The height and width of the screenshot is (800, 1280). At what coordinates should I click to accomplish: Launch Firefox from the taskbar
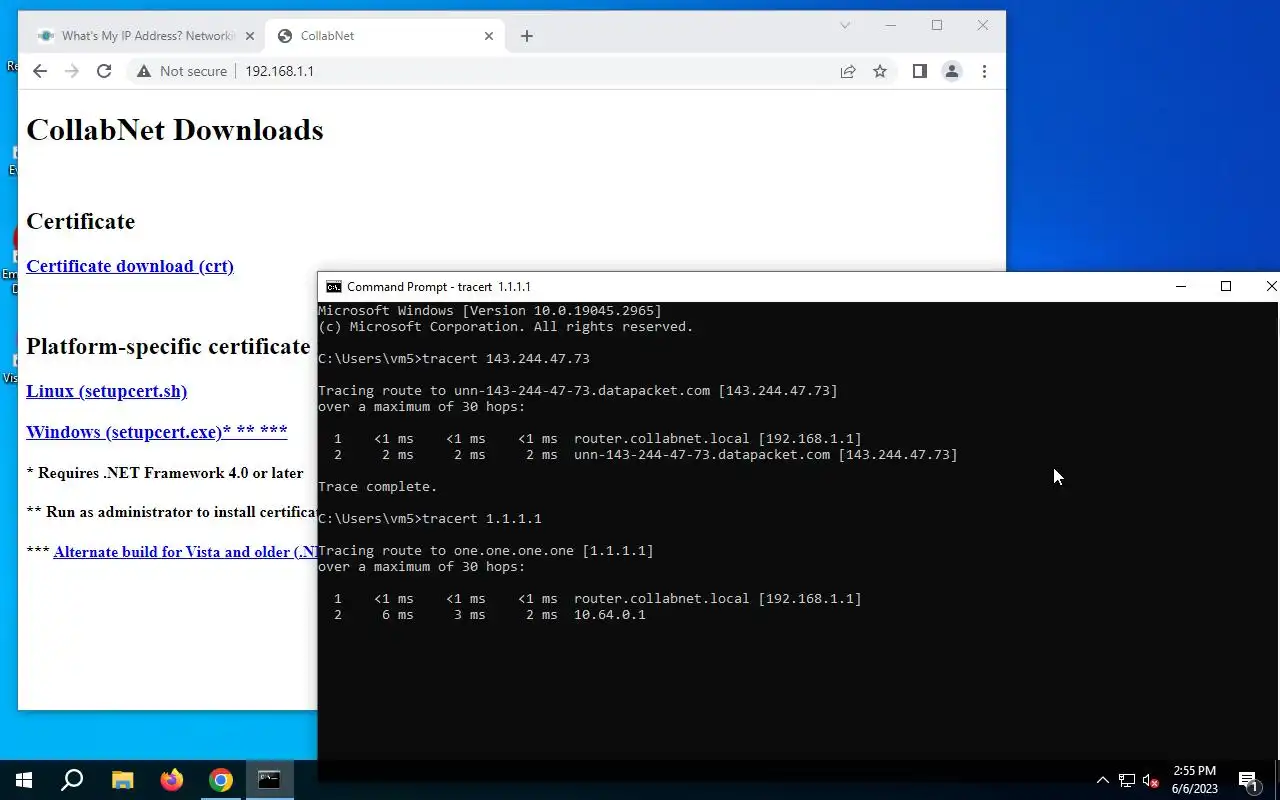click(172, 780)
